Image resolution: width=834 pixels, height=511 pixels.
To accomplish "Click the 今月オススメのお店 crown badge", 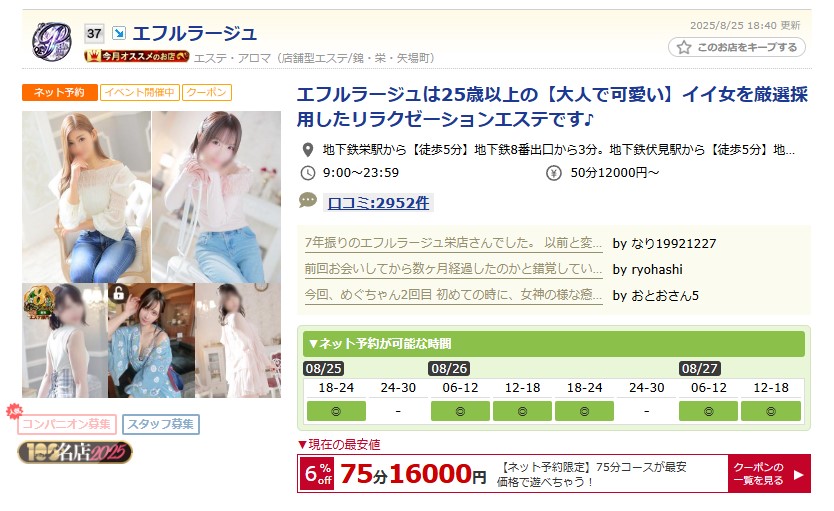I will [137, 56].
